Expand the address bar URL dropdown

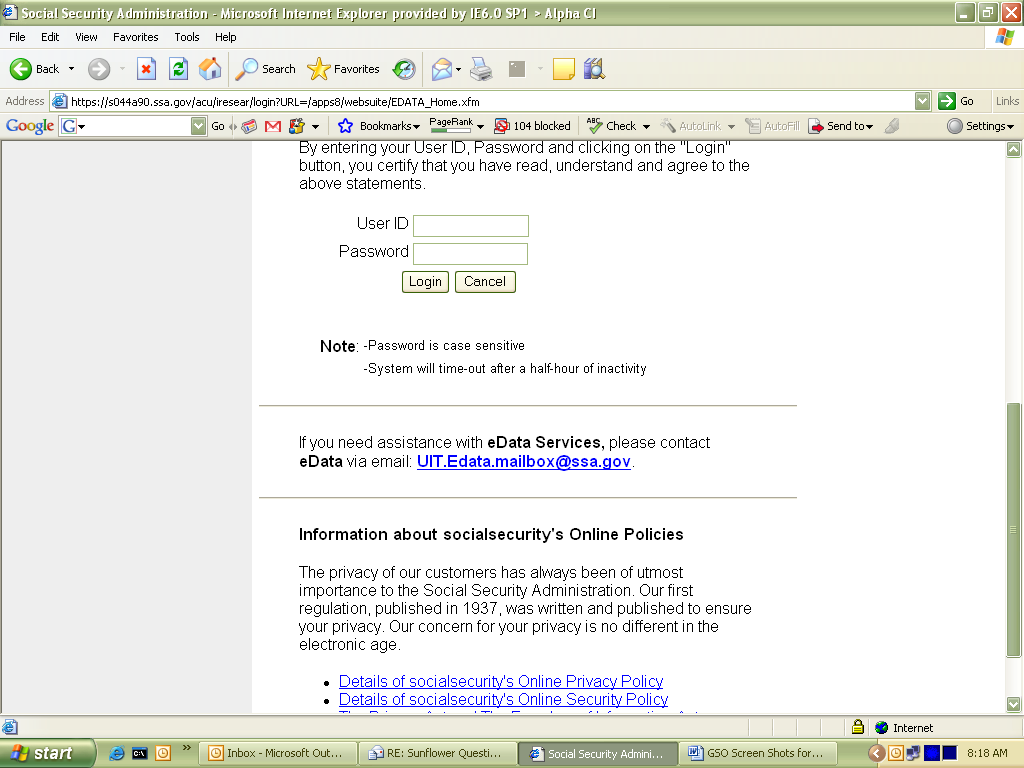(x=922, y=101)
